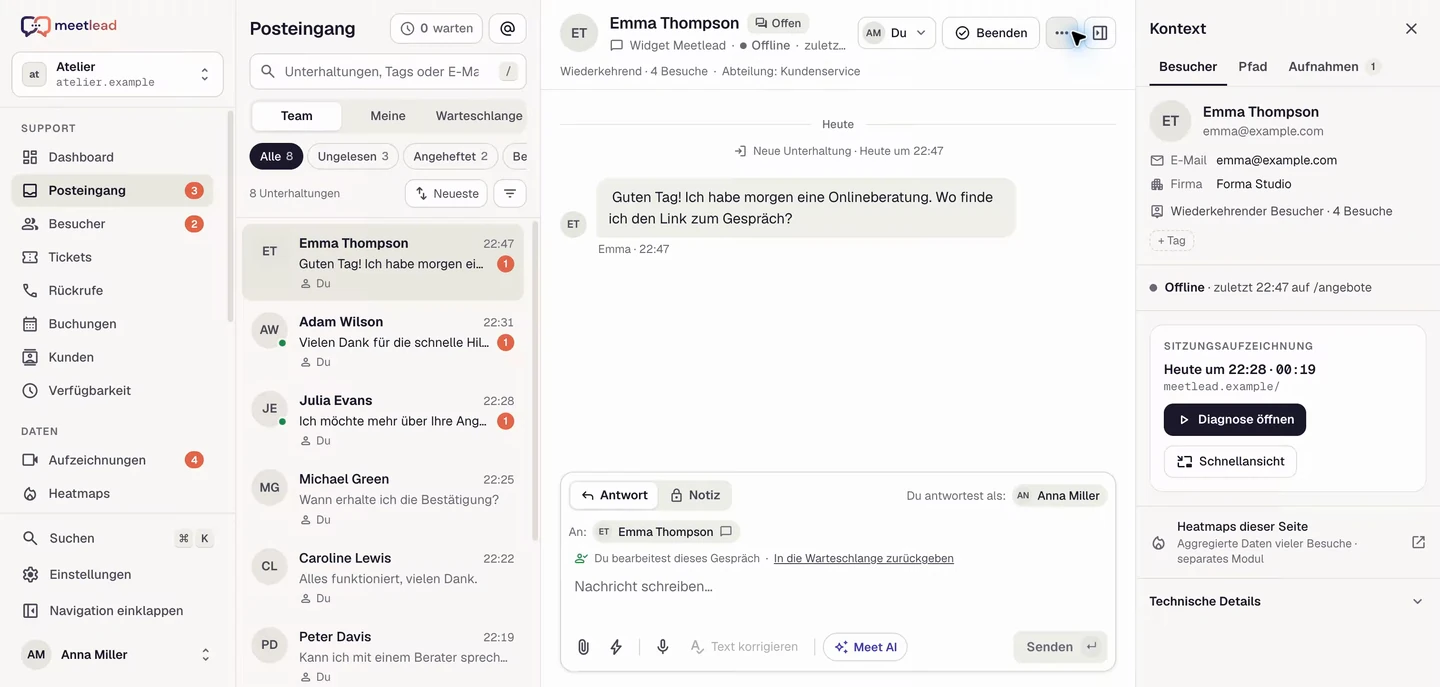Close the Kontext panel
The width and height of the screenshot is (1440, 687).
(x=1411, y=29)
